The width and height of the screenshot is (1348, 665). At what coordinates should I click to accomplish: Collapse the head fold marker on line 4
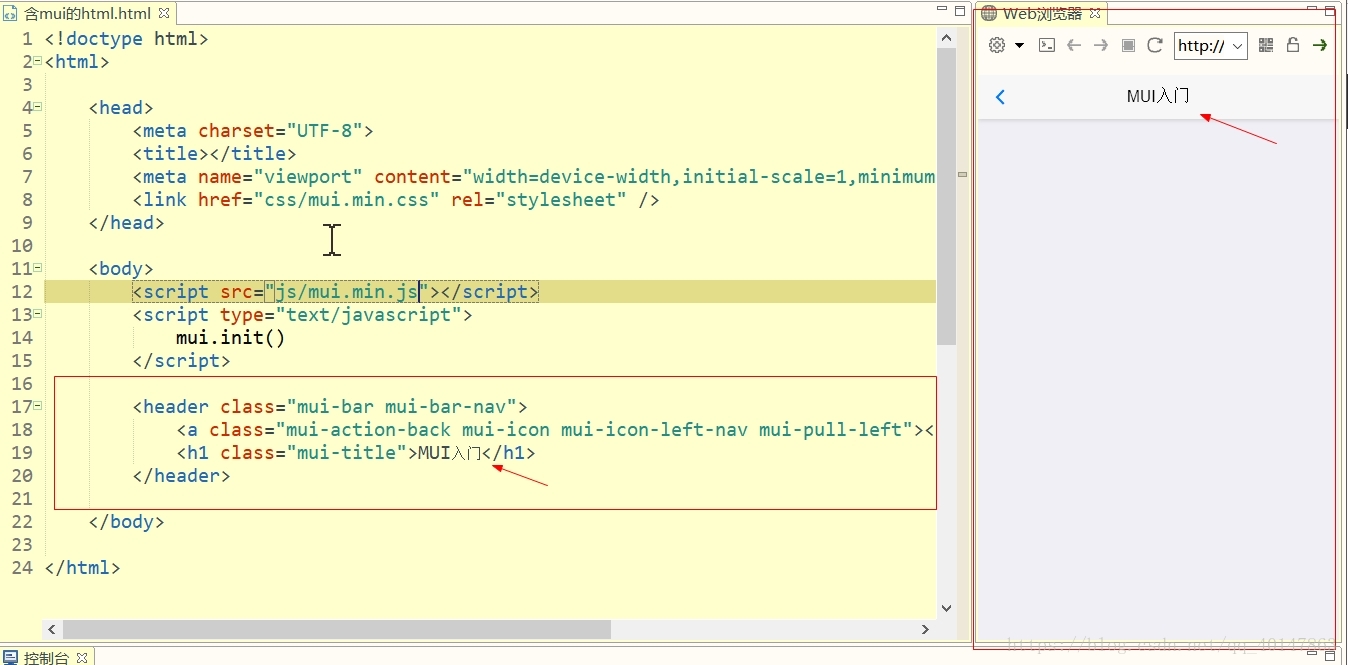pyautogui.click(x=37, y=105)
